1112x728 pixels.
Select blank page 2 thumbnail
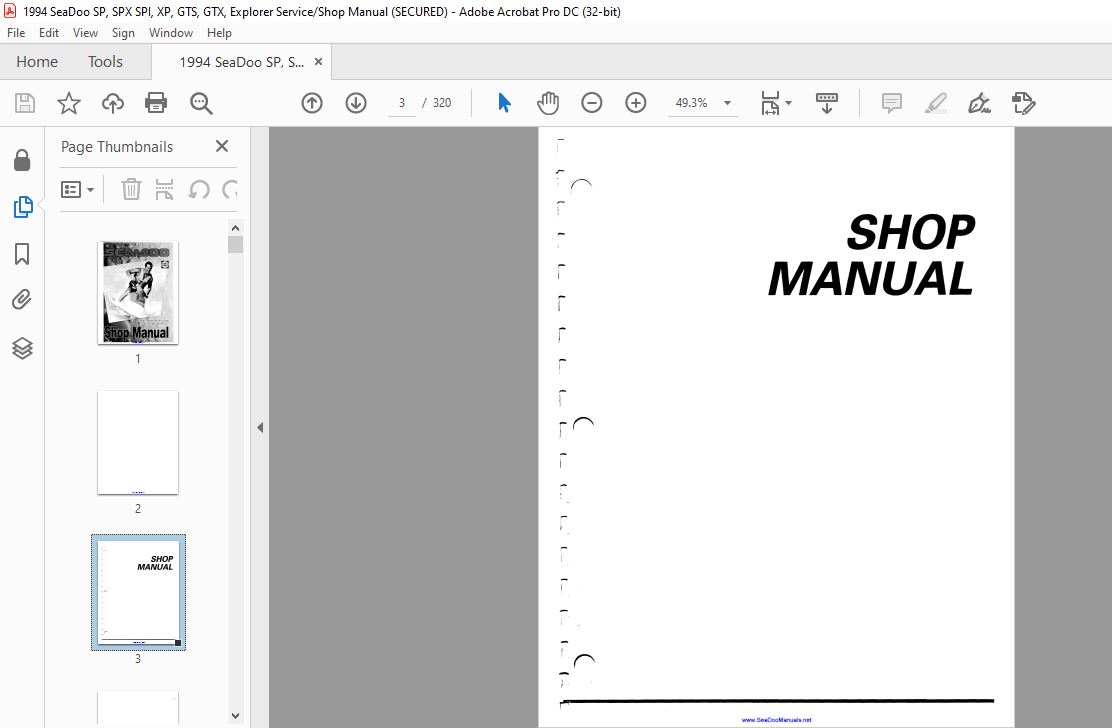pyautogui.click(x=138, y=442)
